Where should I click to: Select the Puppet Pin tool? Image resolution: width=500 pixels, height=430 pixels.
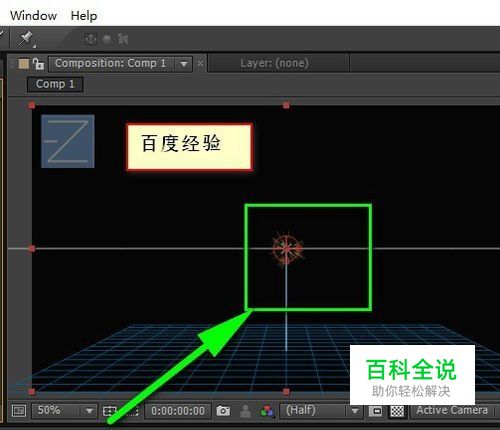click(26, 39)
